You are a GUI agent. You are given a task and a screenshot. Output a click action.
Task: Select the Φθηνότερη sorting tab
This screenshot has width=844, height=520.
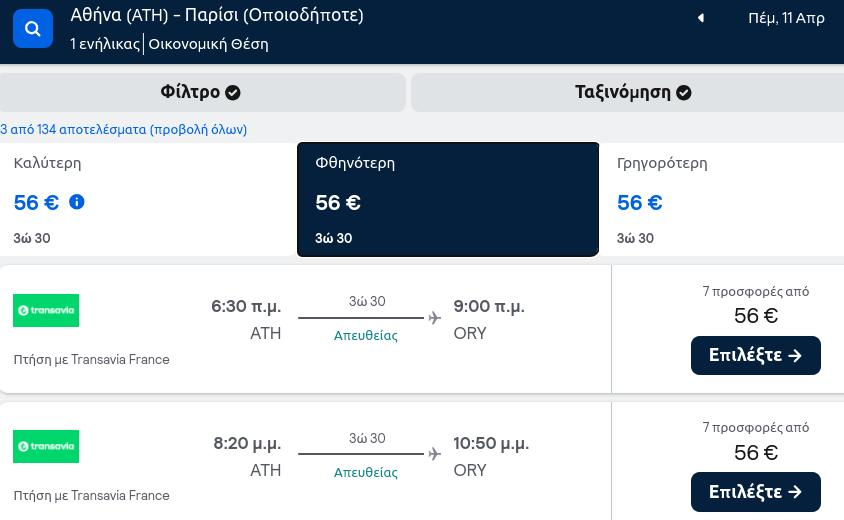[448, 199]
